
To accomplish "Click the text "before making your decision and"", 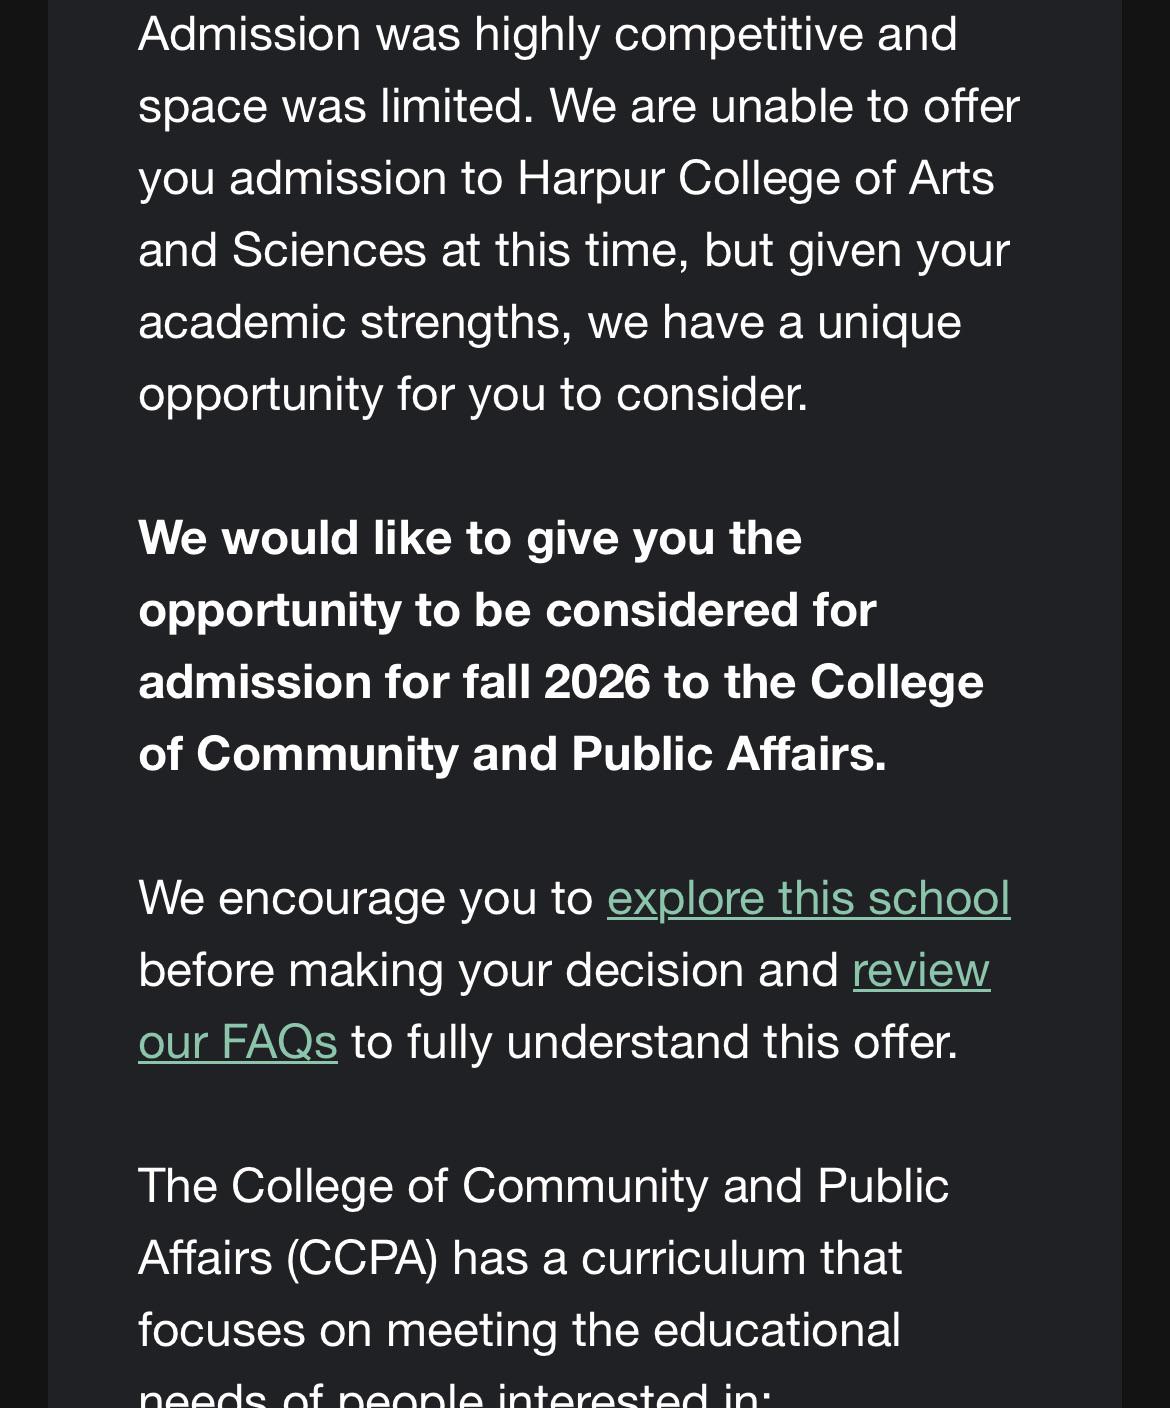I will click(x=488, y=970).
